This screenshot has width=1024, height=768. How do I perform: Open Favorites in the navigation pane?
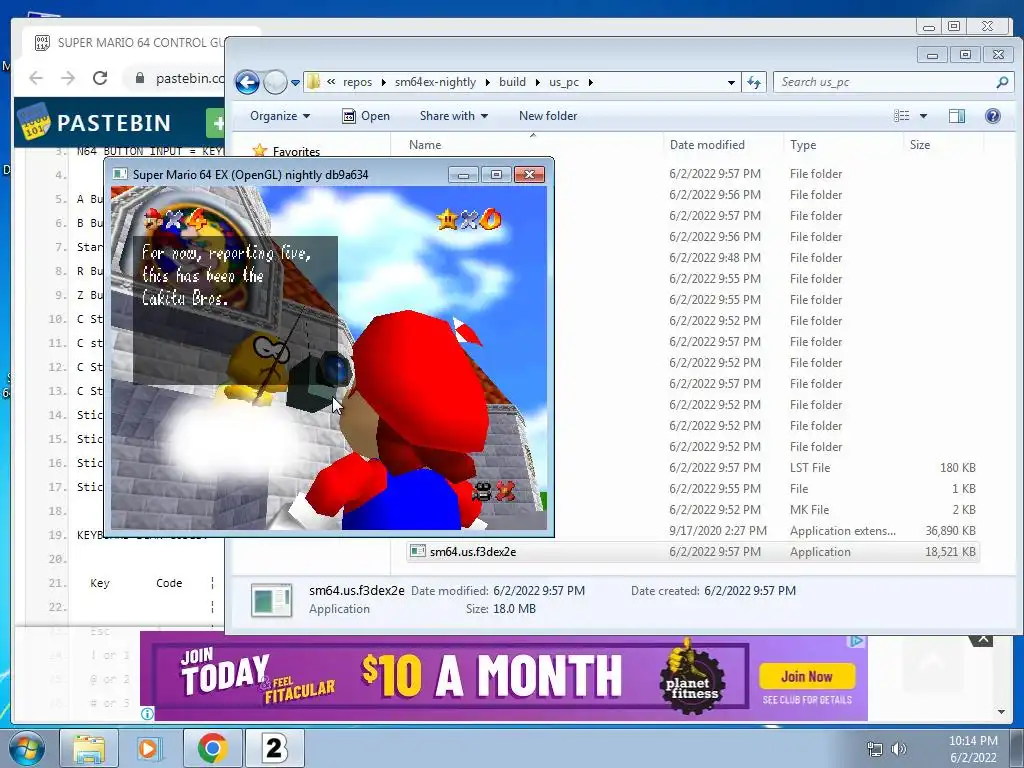[296, 152]
